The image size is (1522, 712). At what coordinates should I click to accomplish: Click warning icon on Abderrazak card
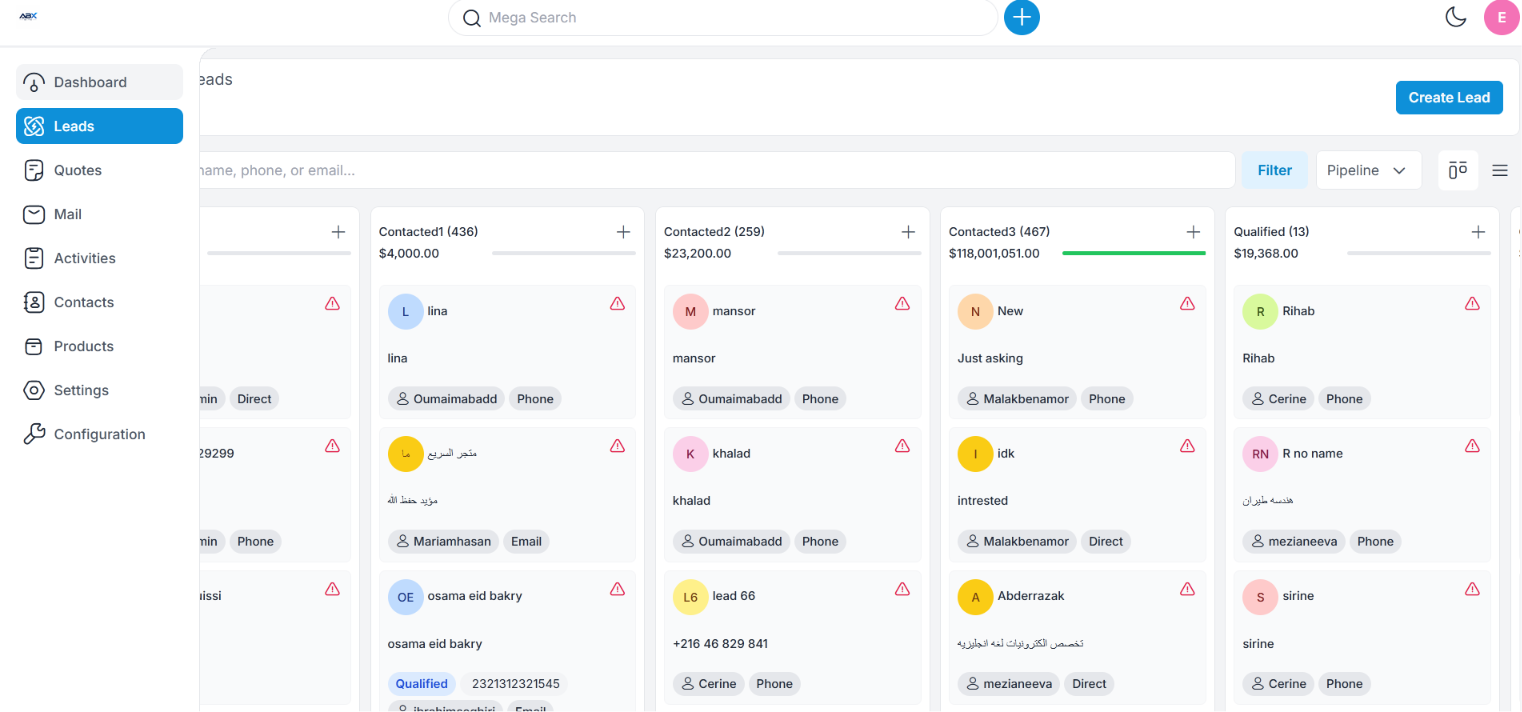tap(1187, 588)
